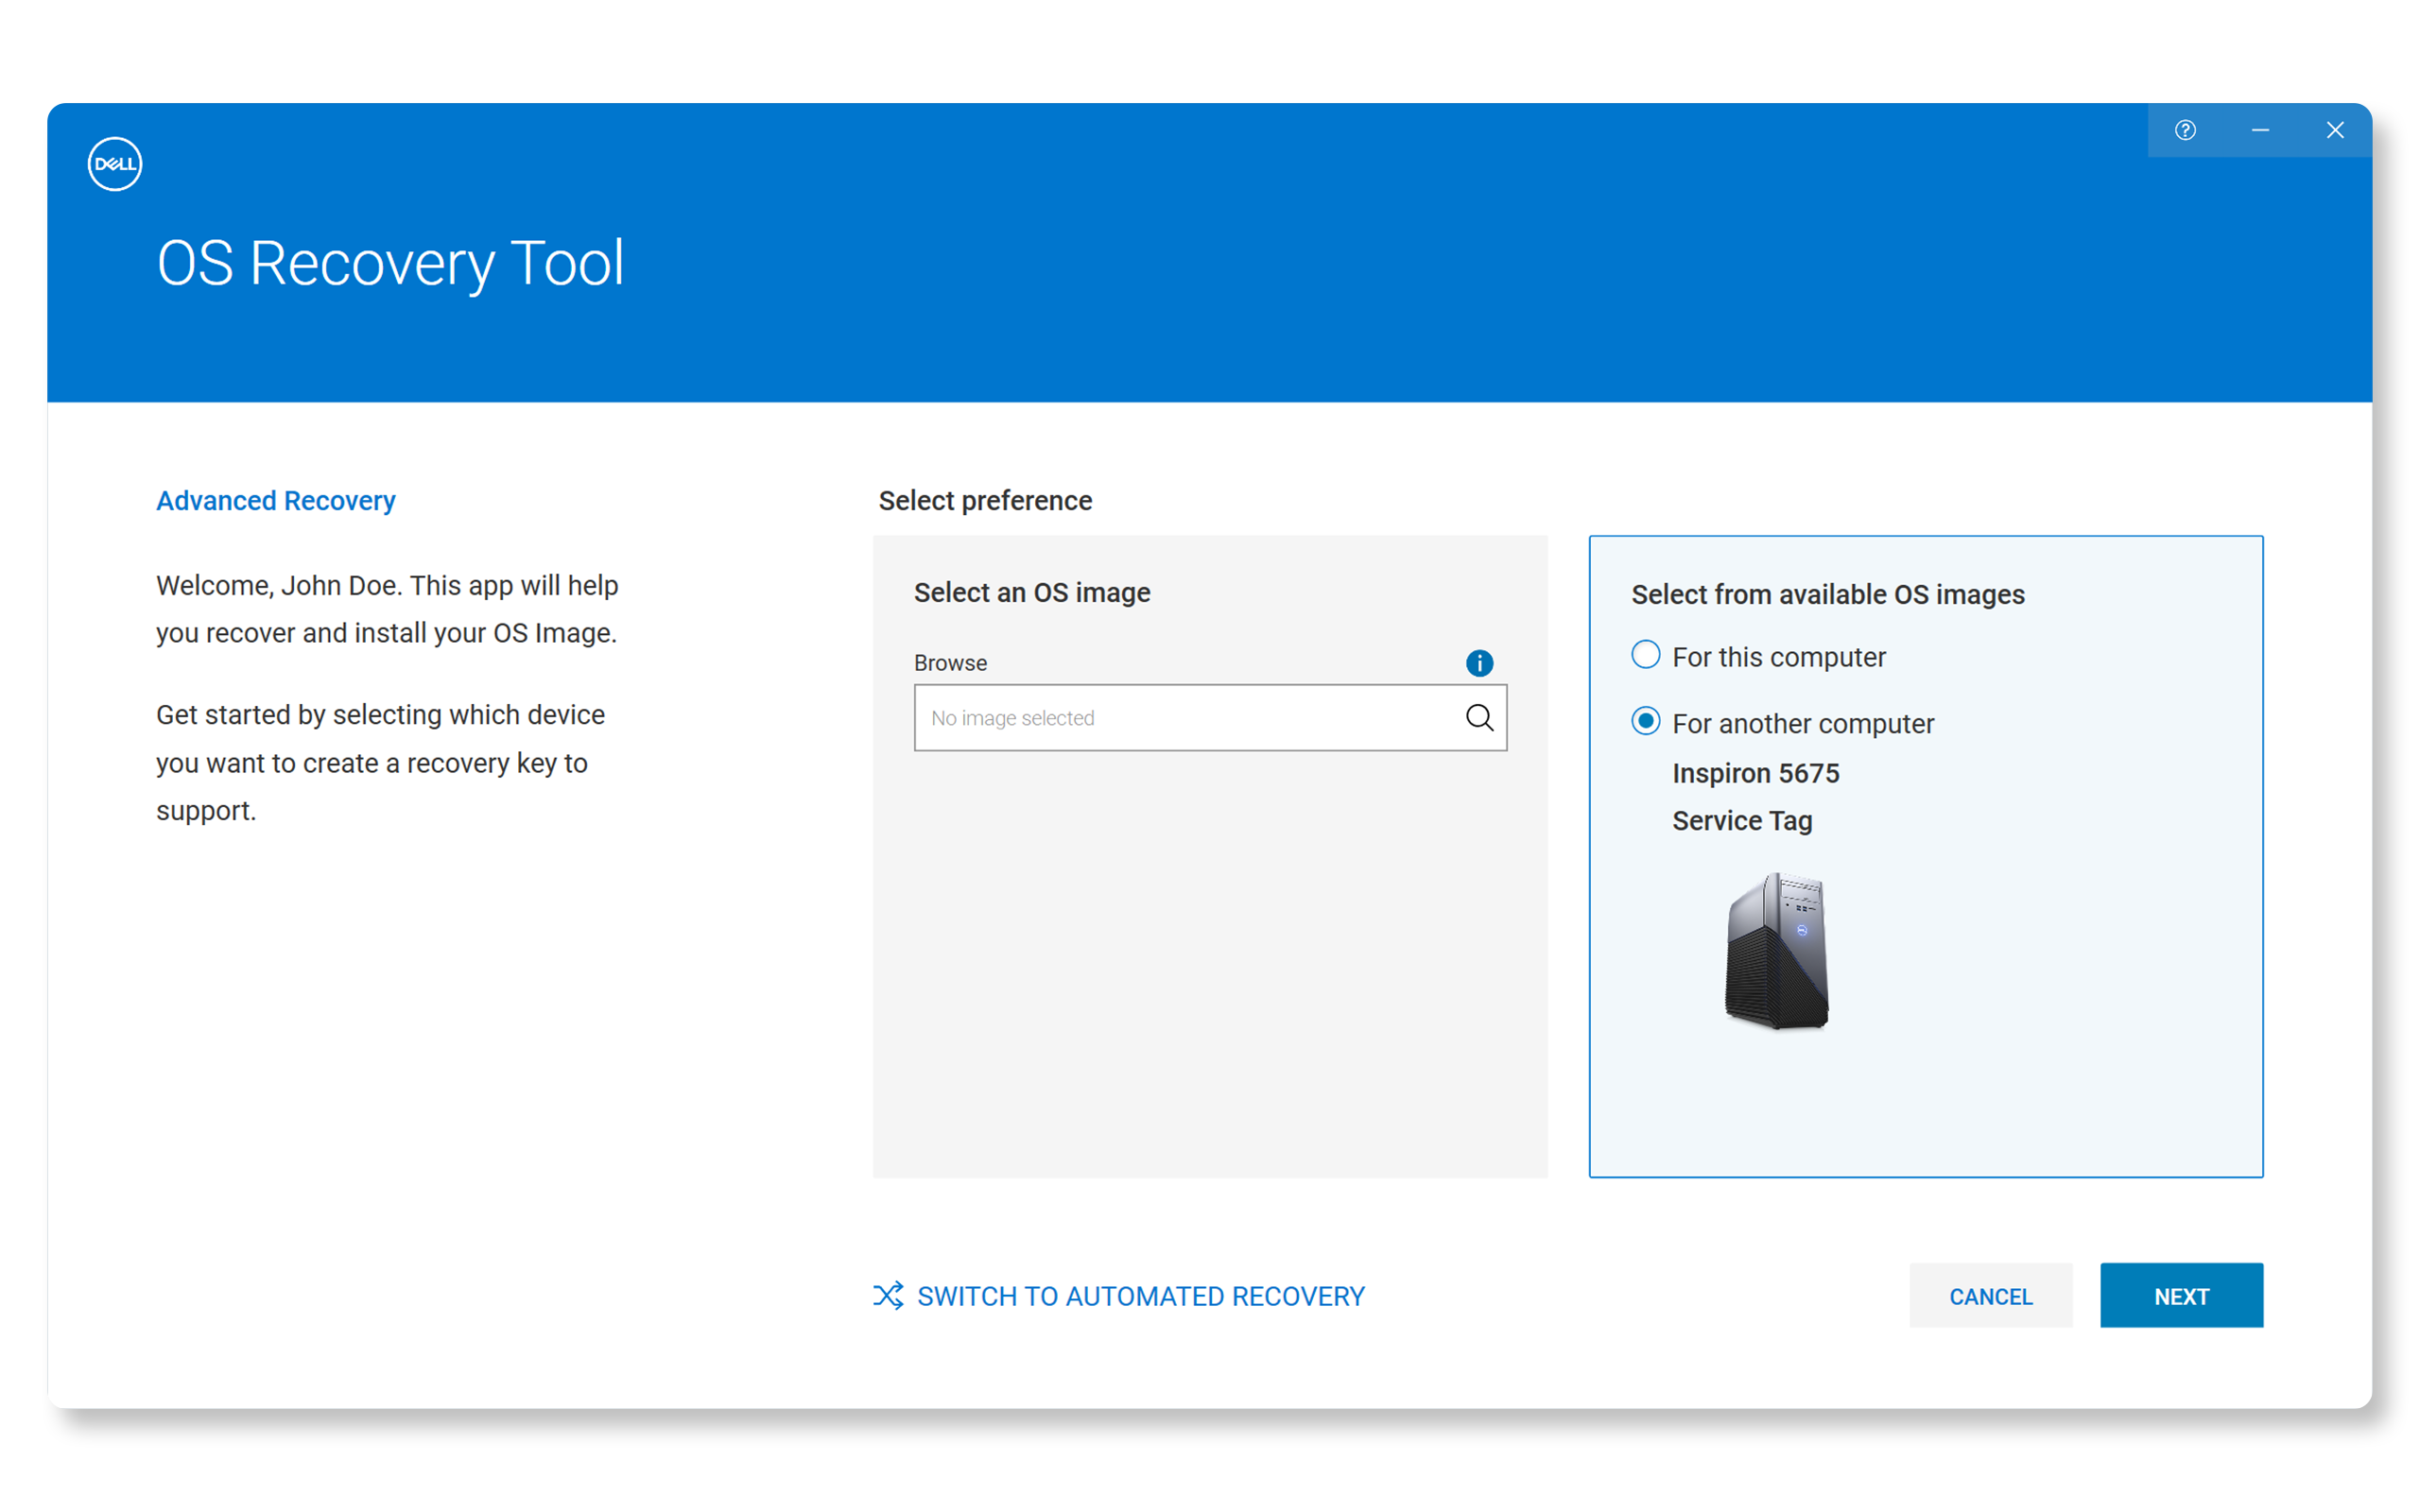Open help using the question mark icon
Viewport: 2420px width, 1512px height.
[2186, 130]
